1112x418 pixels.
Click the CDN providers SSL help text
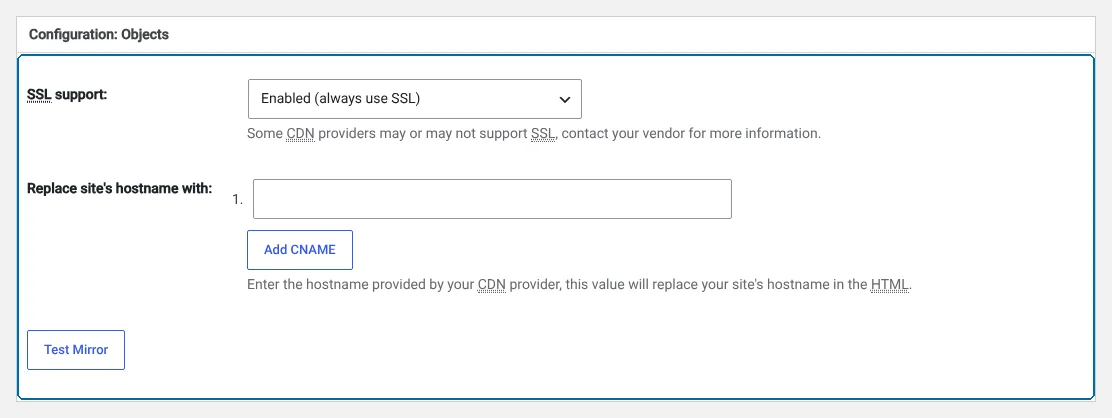pos(534,133)
